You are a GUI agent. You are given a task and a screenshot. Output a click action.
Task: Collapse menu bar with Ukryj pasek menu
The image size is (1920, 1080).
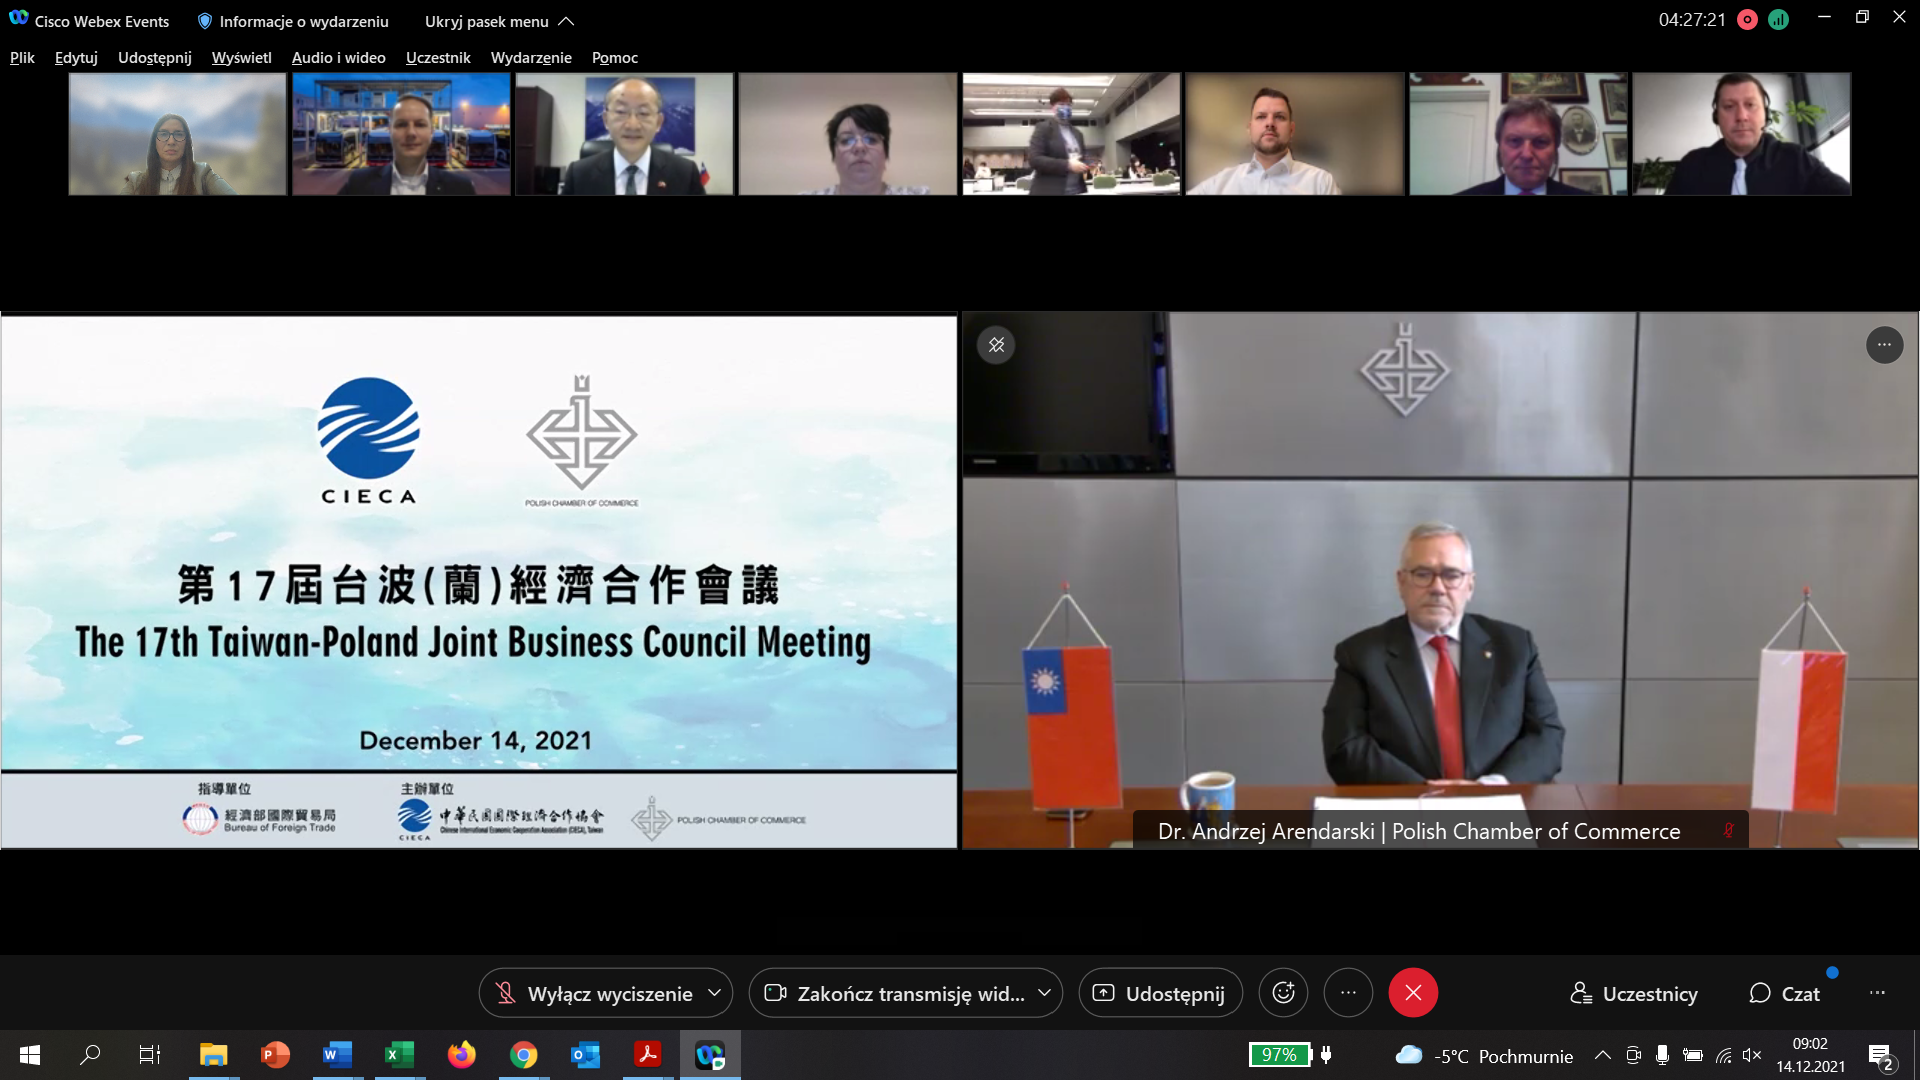(x=498, y=21)
